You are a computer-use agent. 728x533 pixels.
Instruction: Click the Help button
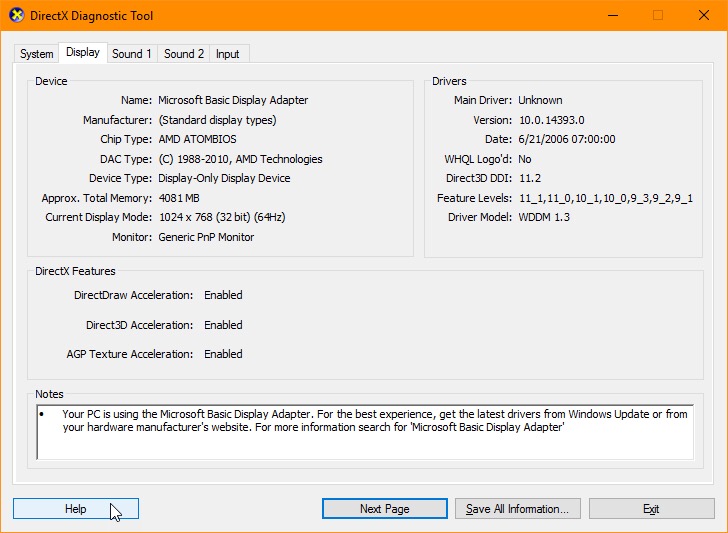(x=76, y=509)
